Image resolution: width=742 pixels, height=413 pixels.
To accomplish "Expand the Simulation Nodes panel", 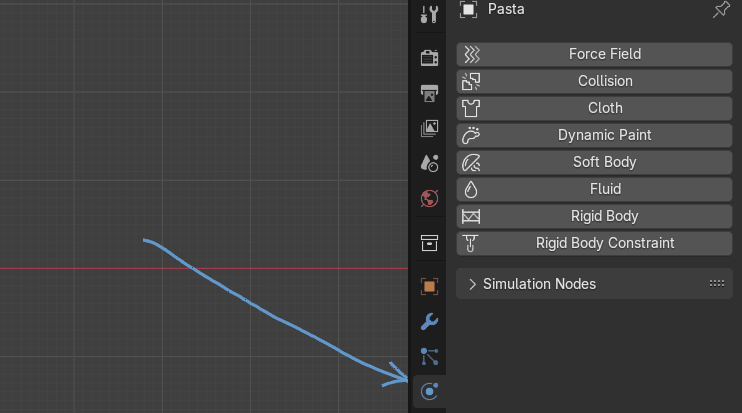I will tap(473, 284).
